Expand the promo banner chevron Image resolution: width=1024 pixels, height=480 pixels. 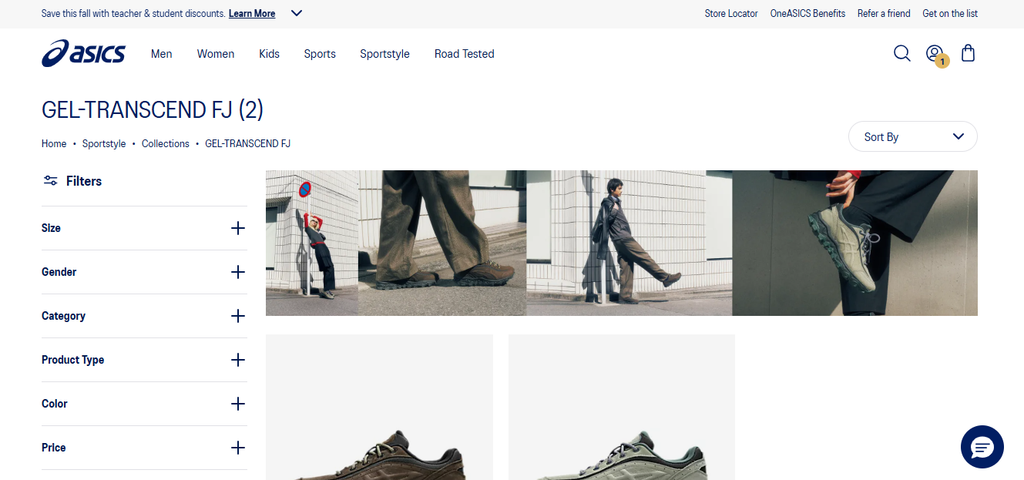296,13
